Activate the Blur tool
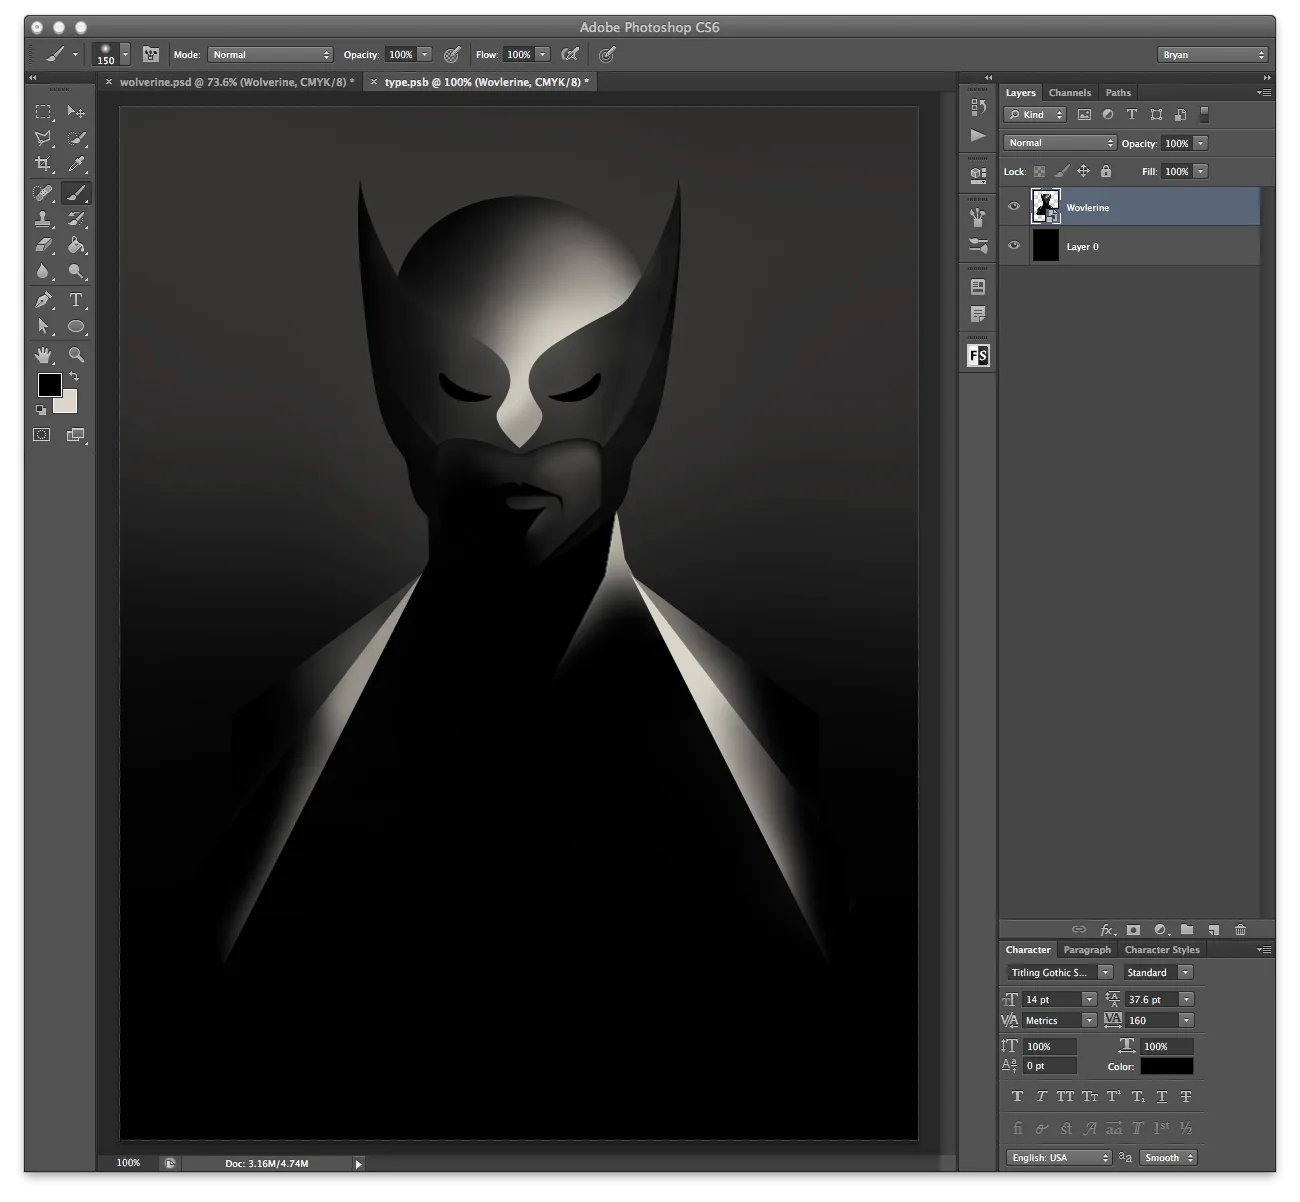Screen dimensions: 1300x1202 pos(43,271)
